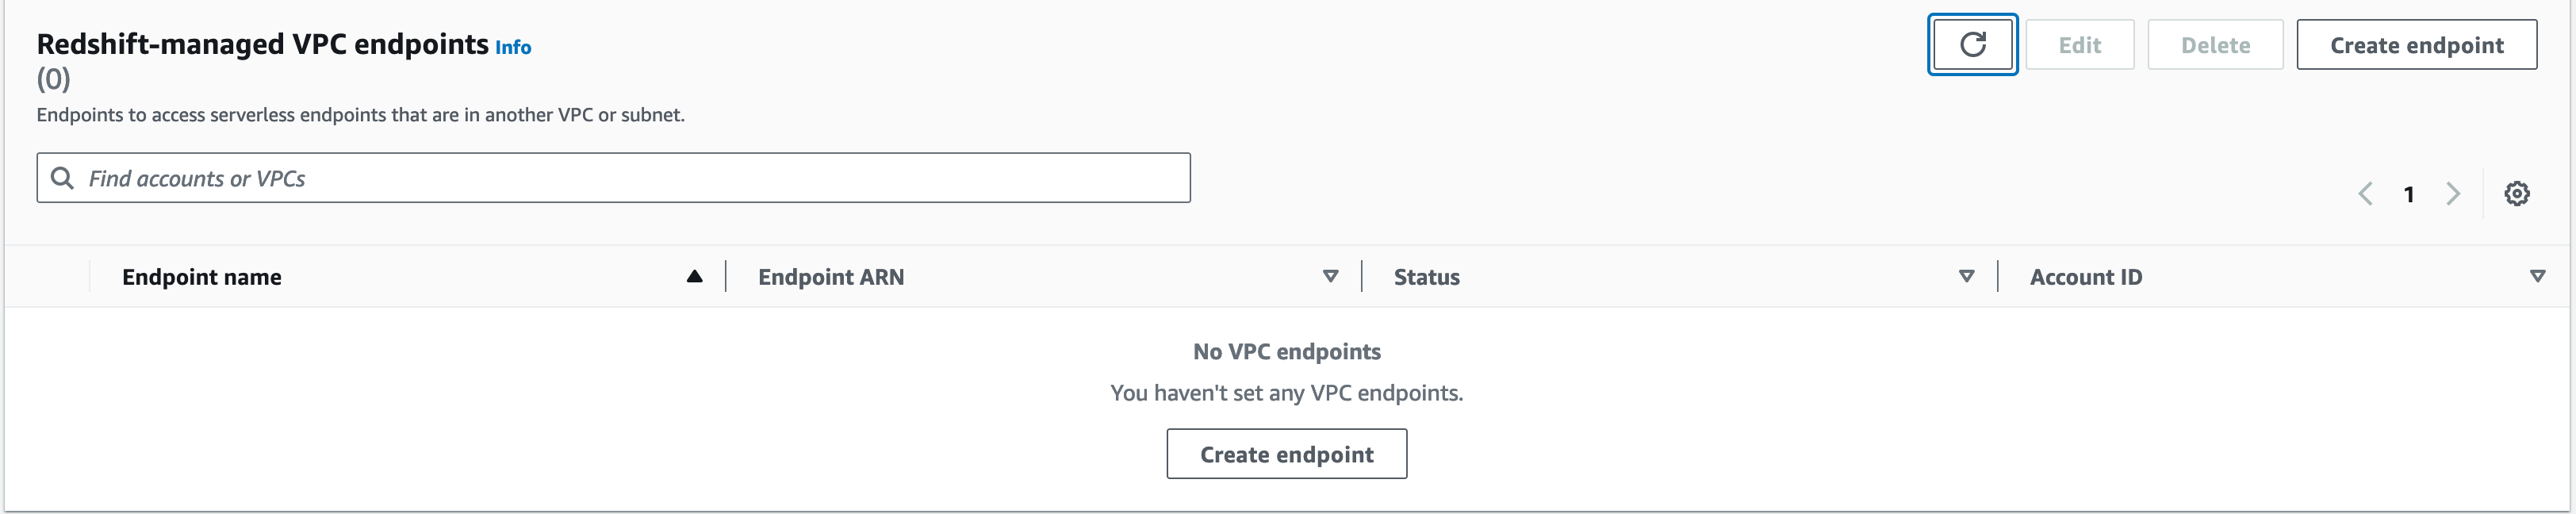This screenshot has height=514, width=2576.
Task: Select page number 1
Action: pyautogui.click(x=2409, y=194)
